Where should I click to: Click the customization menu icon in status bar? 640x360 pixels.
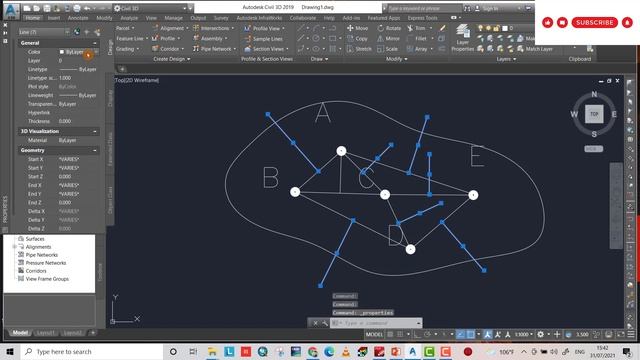click(631, 334)
